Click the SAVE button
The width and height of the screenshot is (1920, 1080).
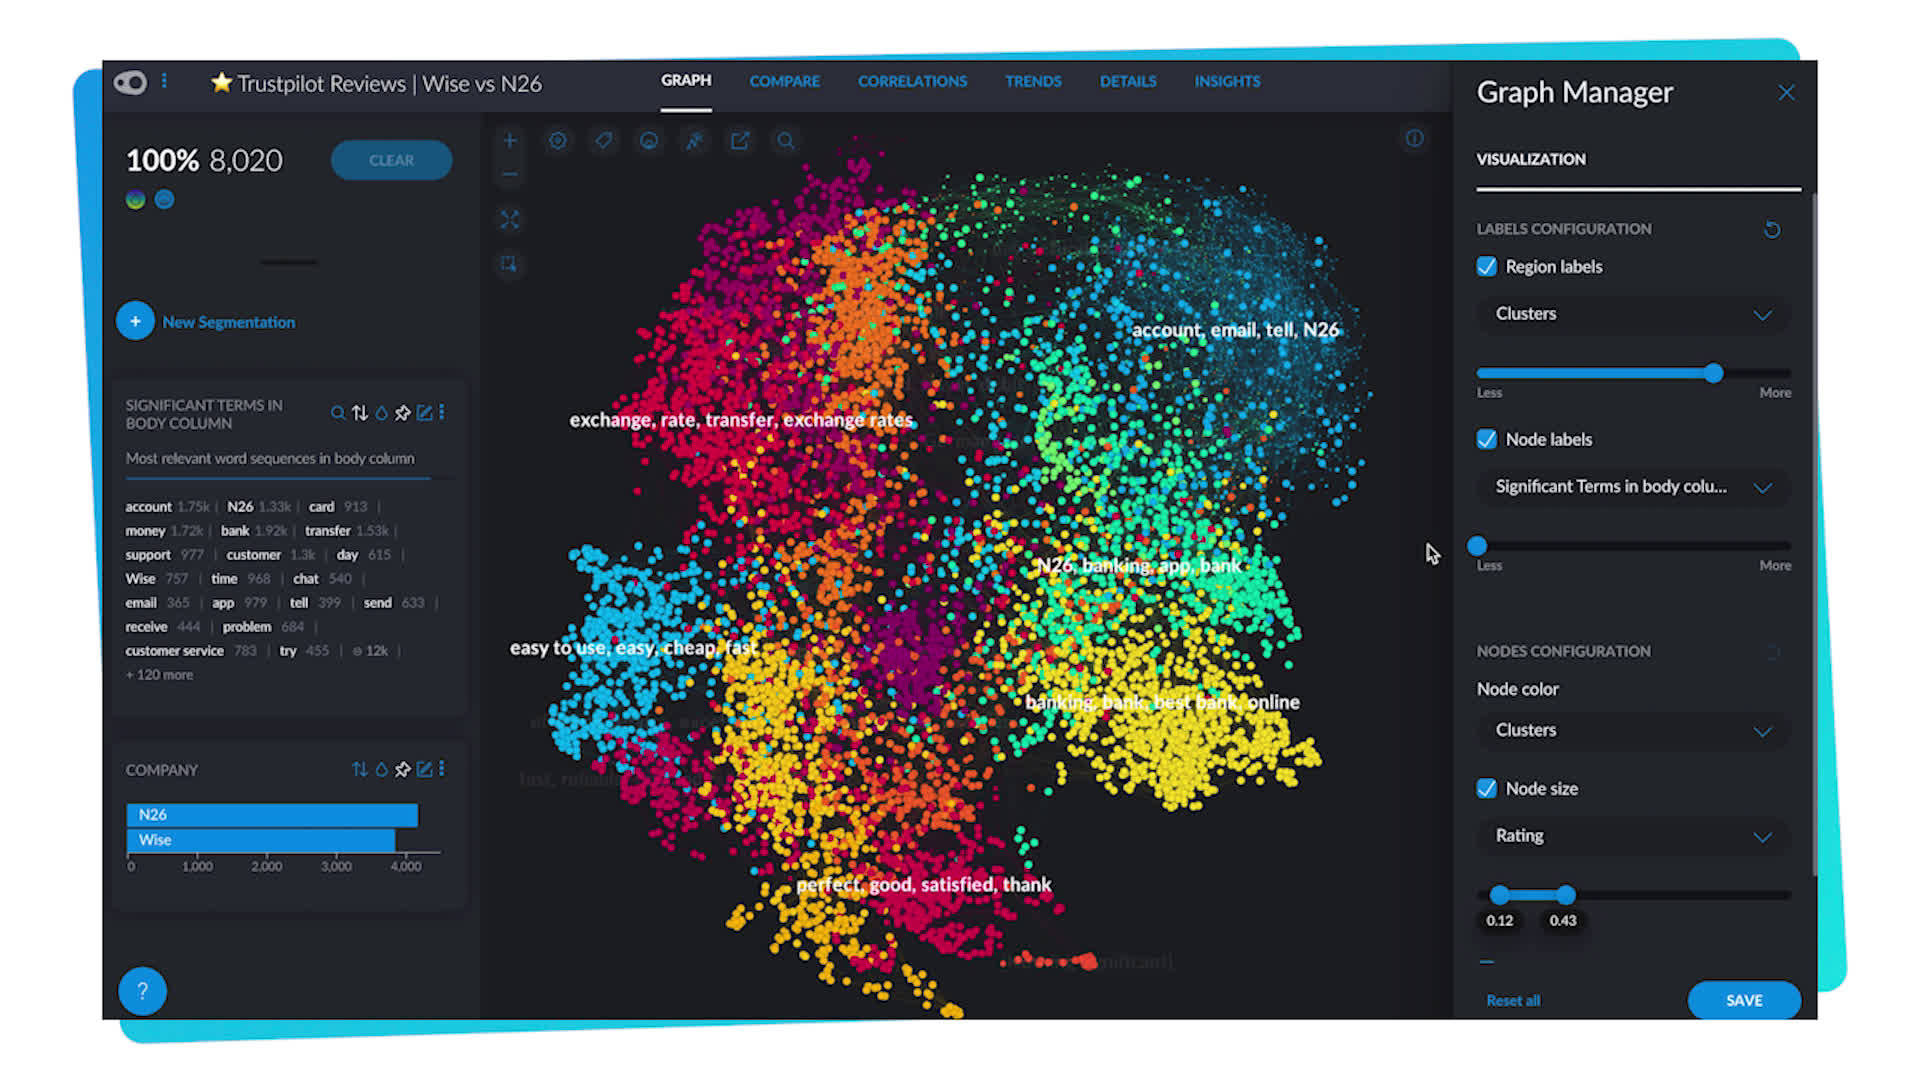1744,1001
